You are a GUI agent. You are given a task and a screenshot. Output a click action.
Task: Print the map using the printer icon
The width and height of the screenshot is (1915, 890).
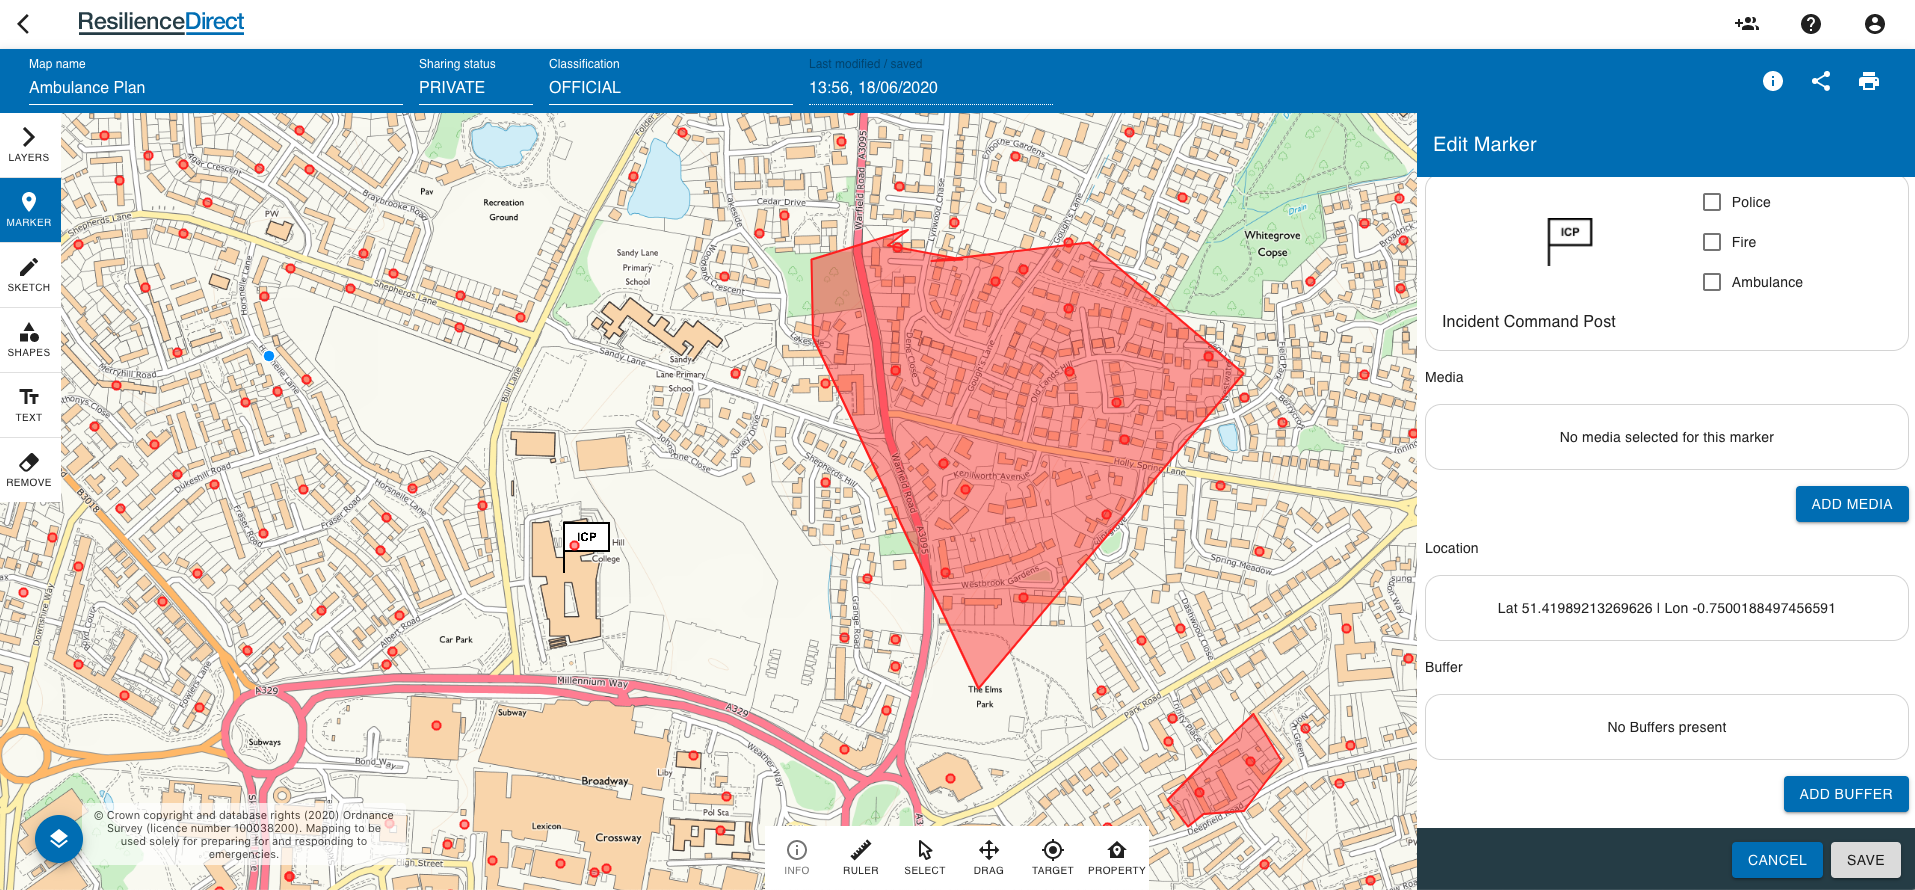1869,81
